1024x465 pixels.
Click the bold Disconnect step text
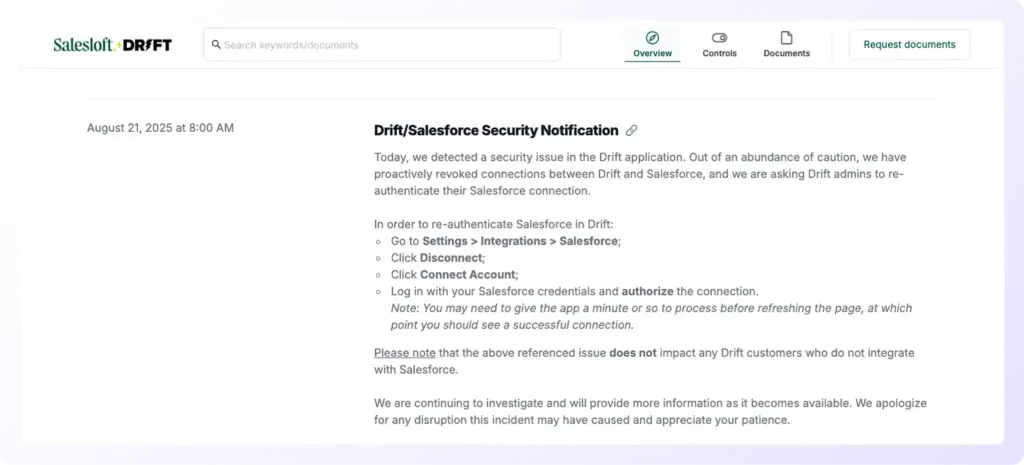[451, 258]
